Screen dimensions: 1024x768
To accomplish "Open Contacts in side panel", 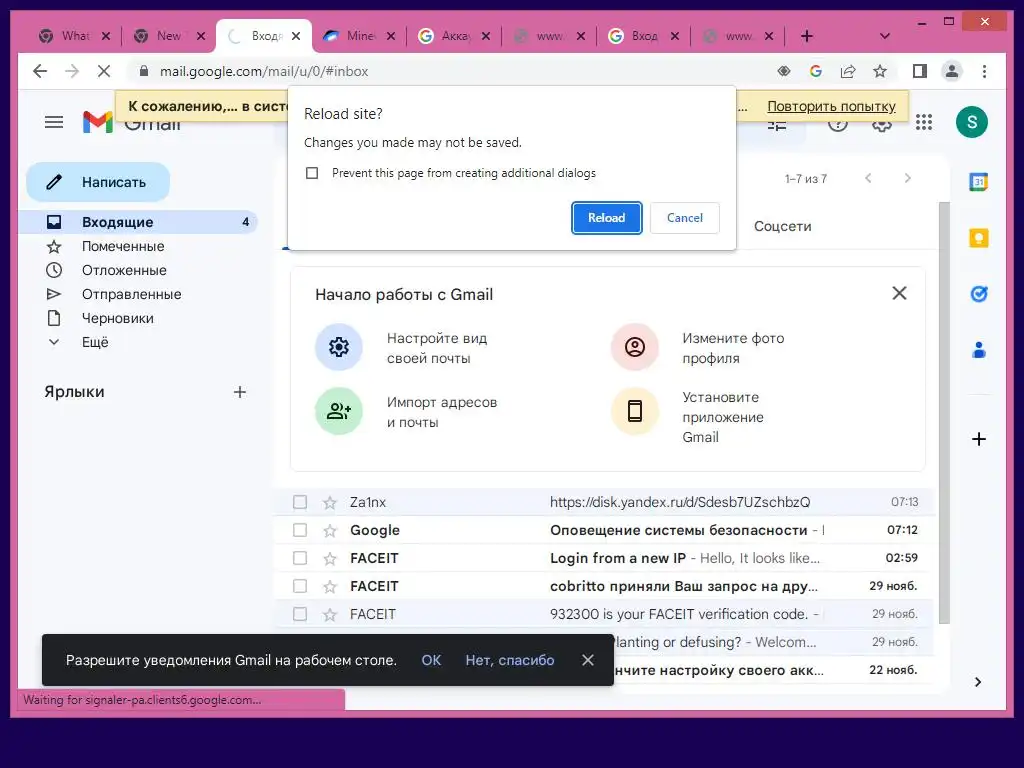I will (x=978, y=351).
